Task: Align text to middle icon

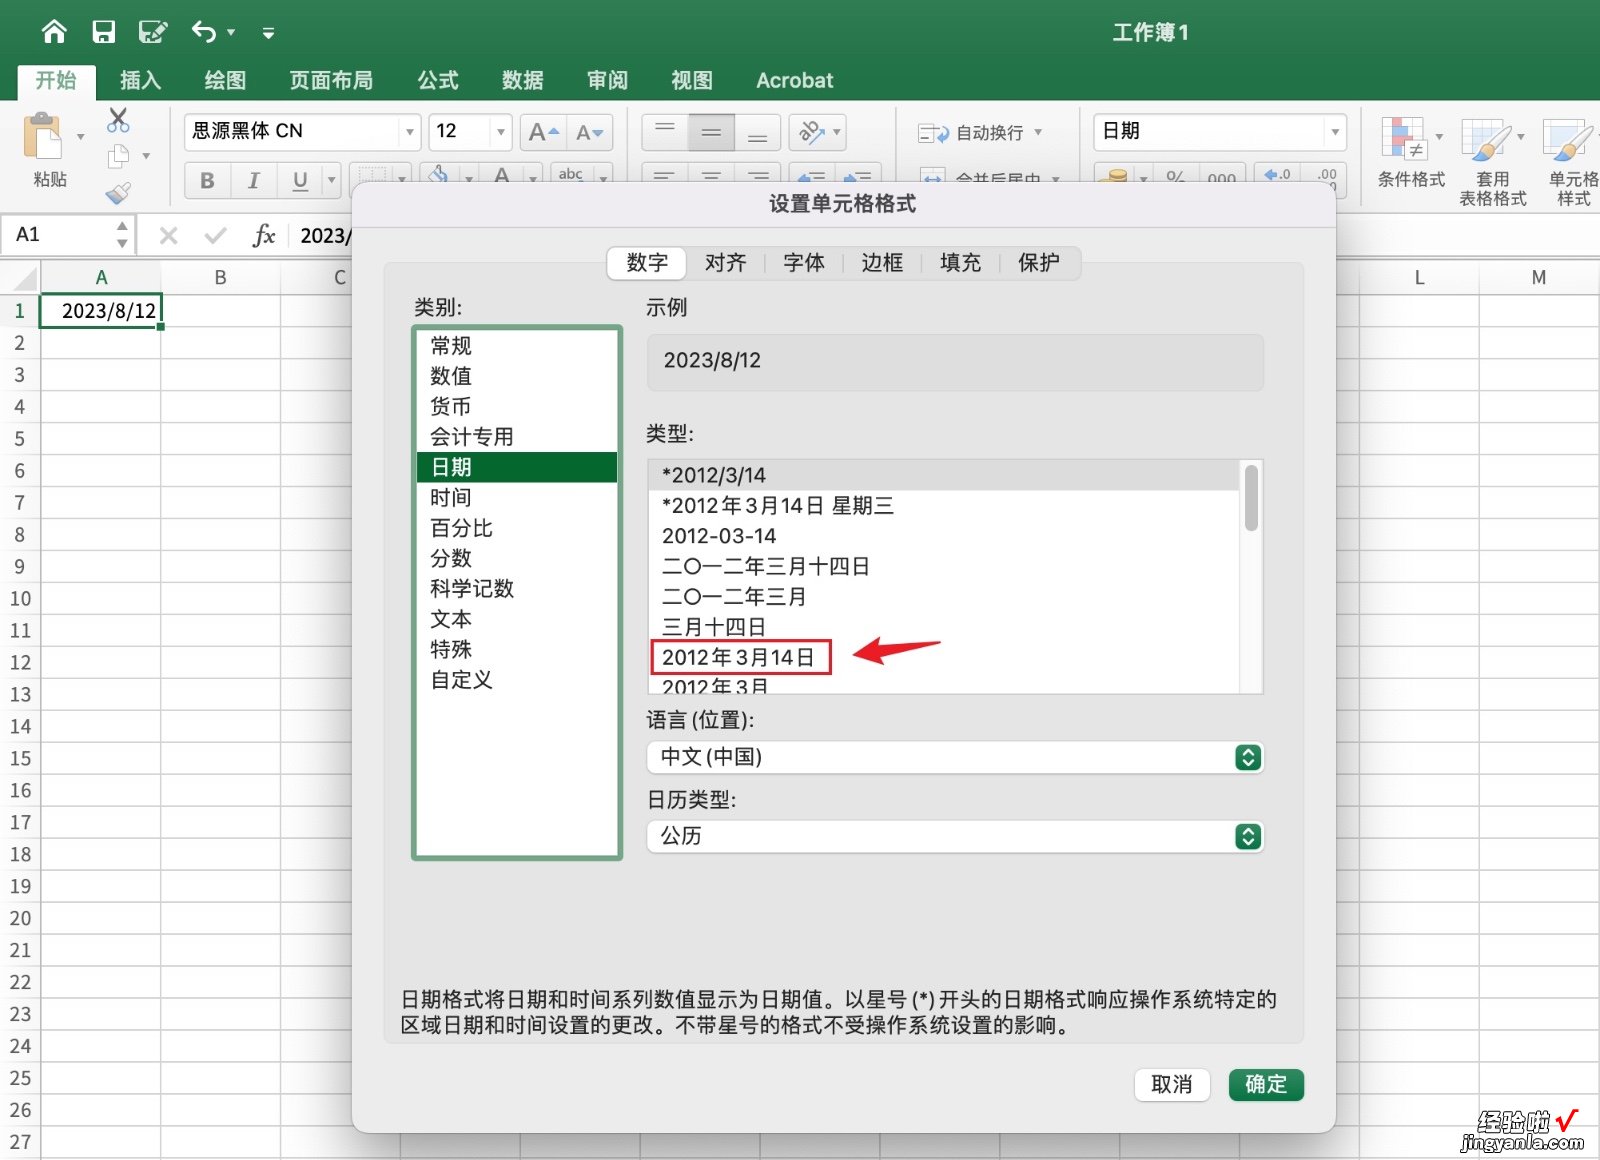Action: pyautogui.click(x=711, y=132)
